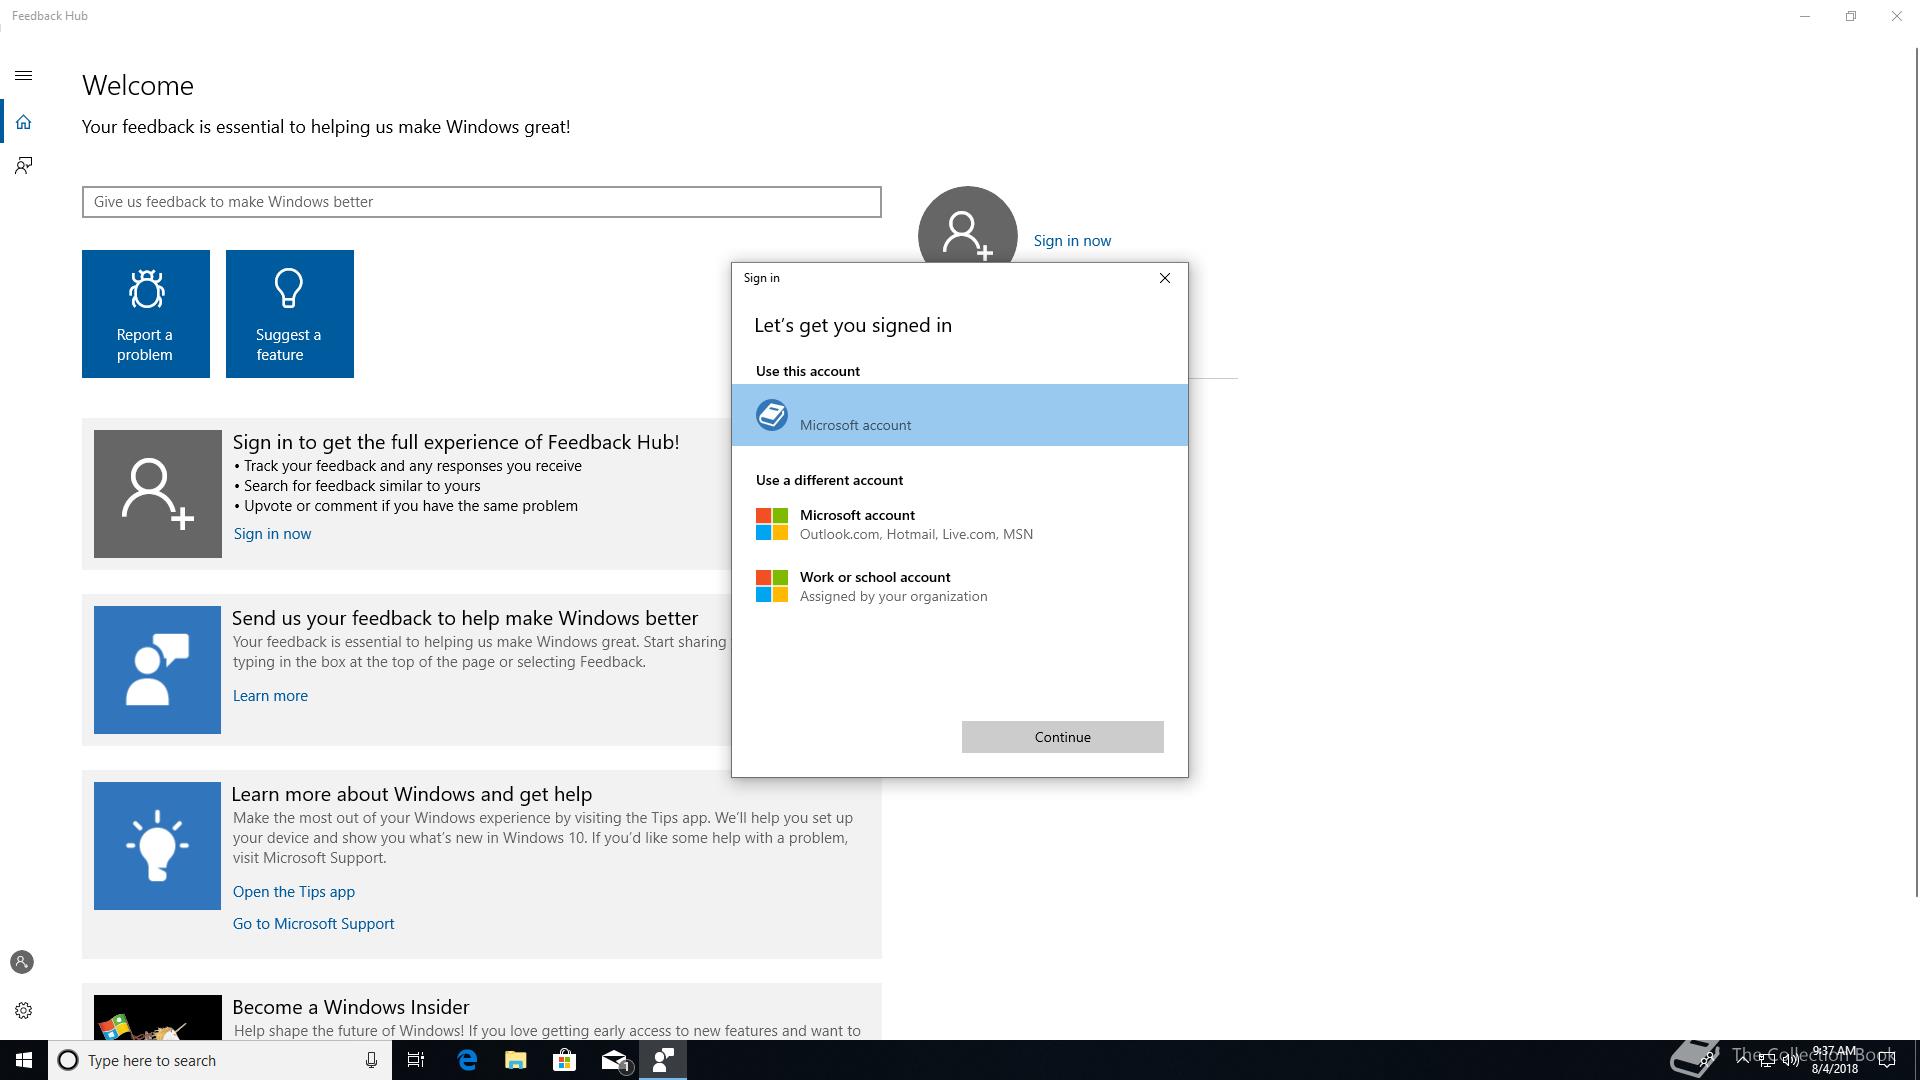1920x1080 pixels.
Task: Open Feedback Hub settings gear
Action: coord(24,1010)
